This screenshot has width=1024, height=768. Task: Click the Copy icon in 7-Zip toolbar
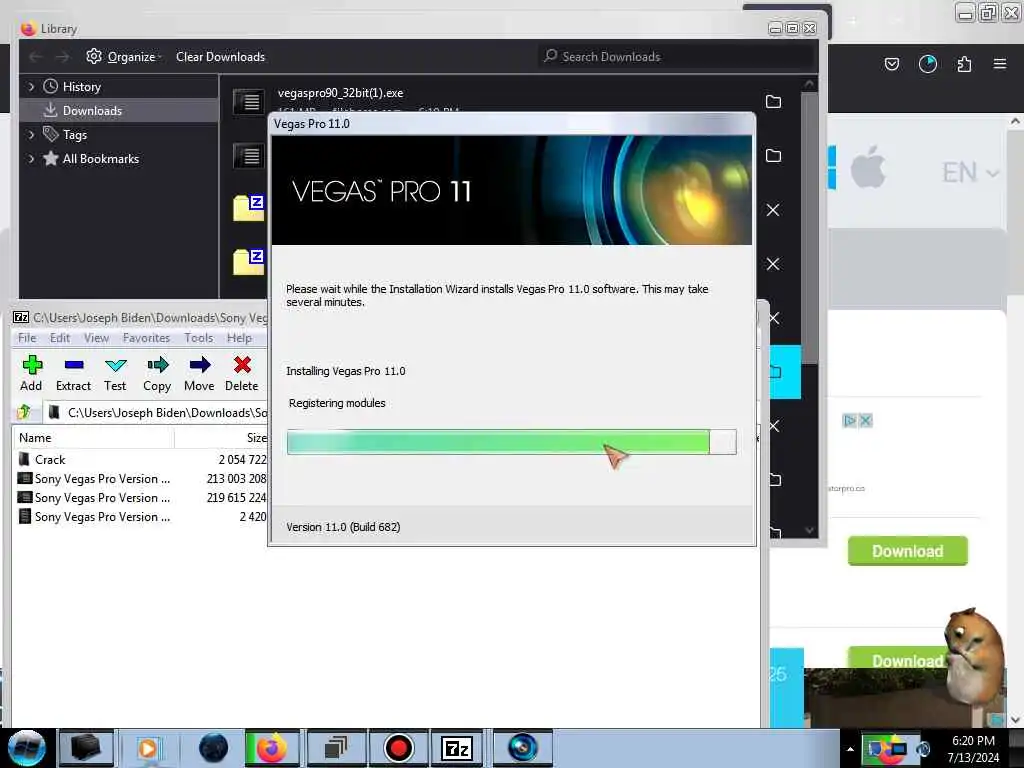tap(157, 365)
